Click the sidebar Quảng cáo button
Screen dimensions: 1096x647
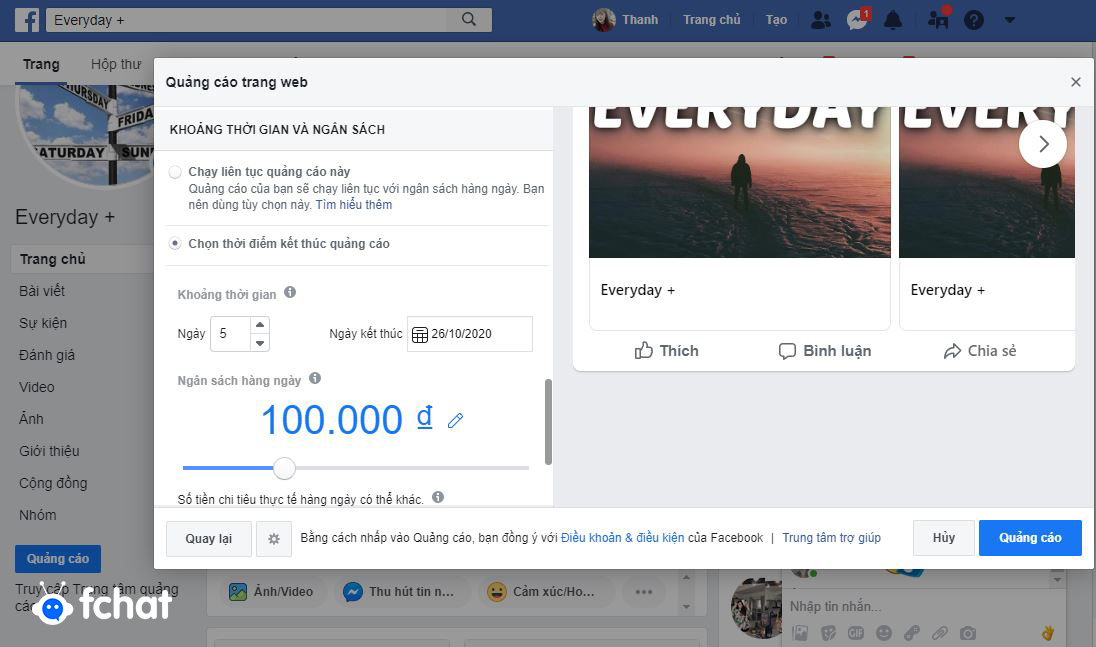pyautogui.click(x=58, y=559)
